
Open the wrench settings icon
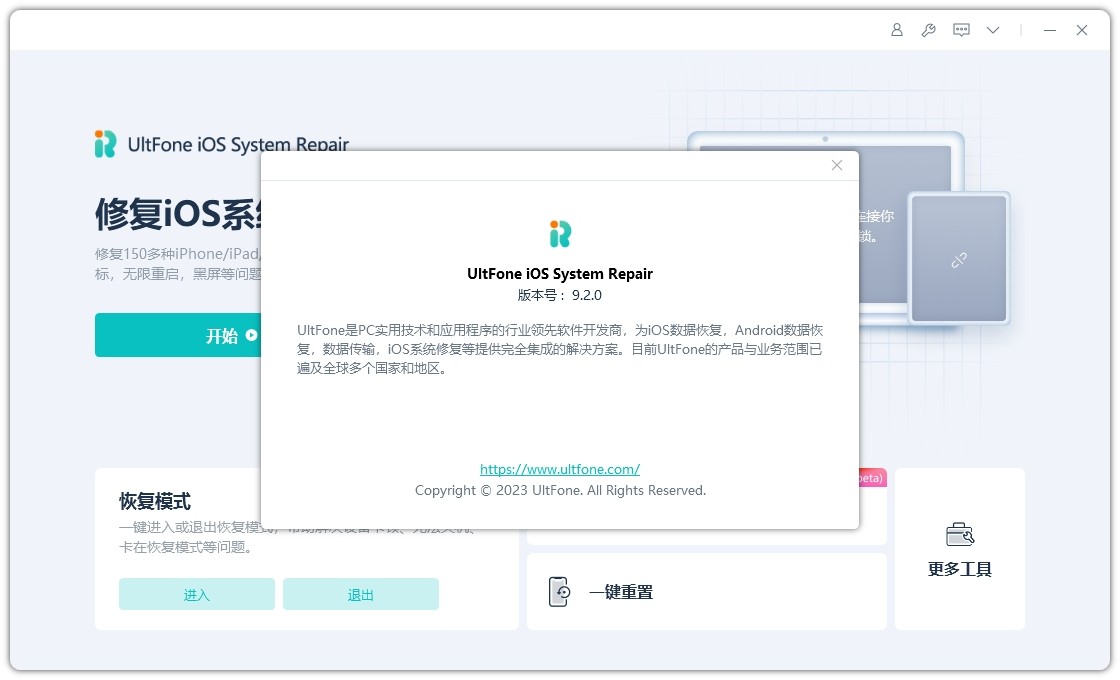coord(929,30)
